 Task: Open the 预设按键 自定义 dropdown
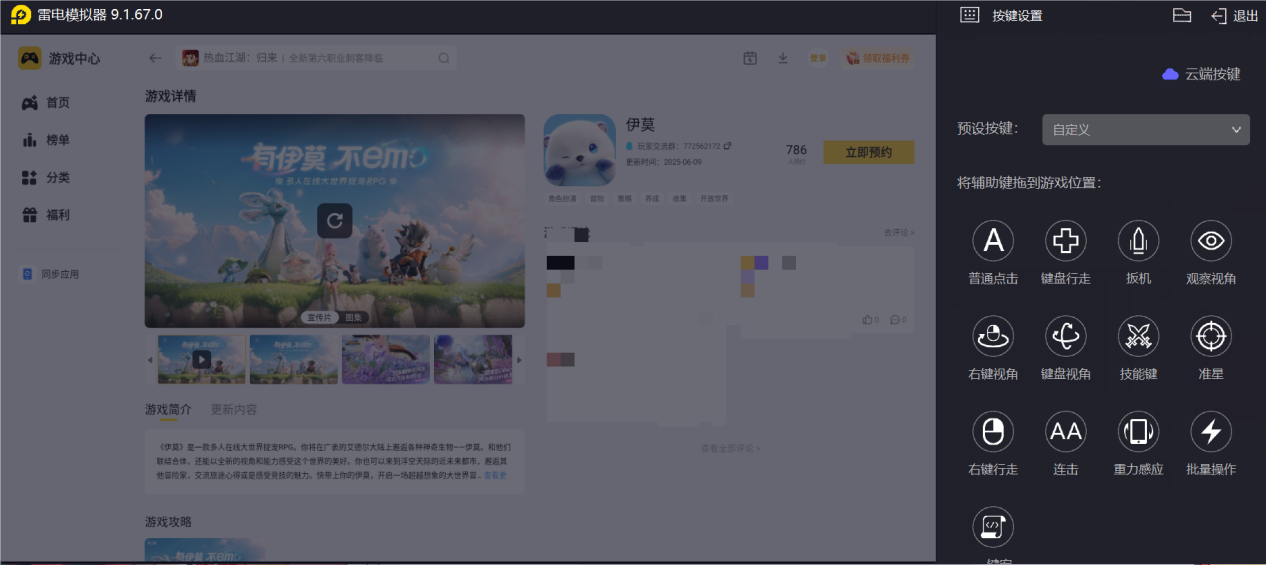[x=1146, y=129]
